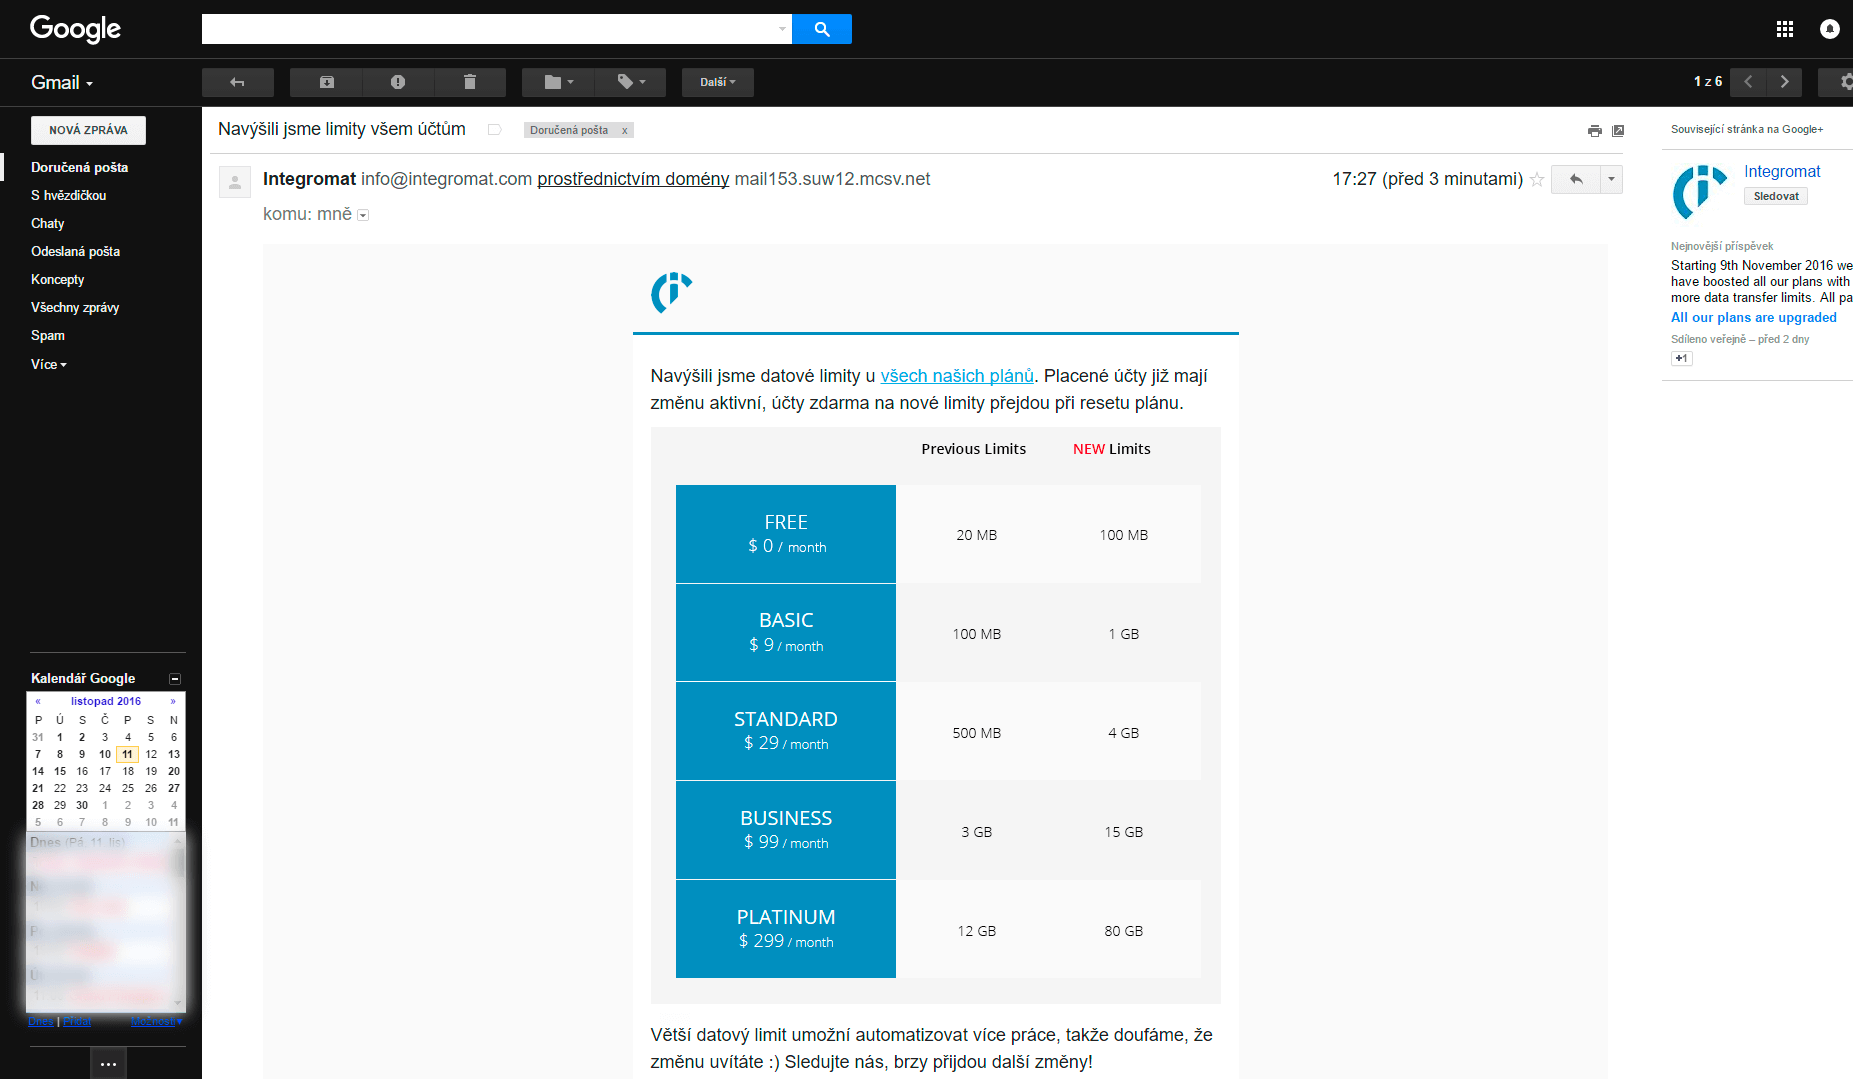Remove the Doručená pošta label
The image size is (1853, 1079).
[624, 130]
